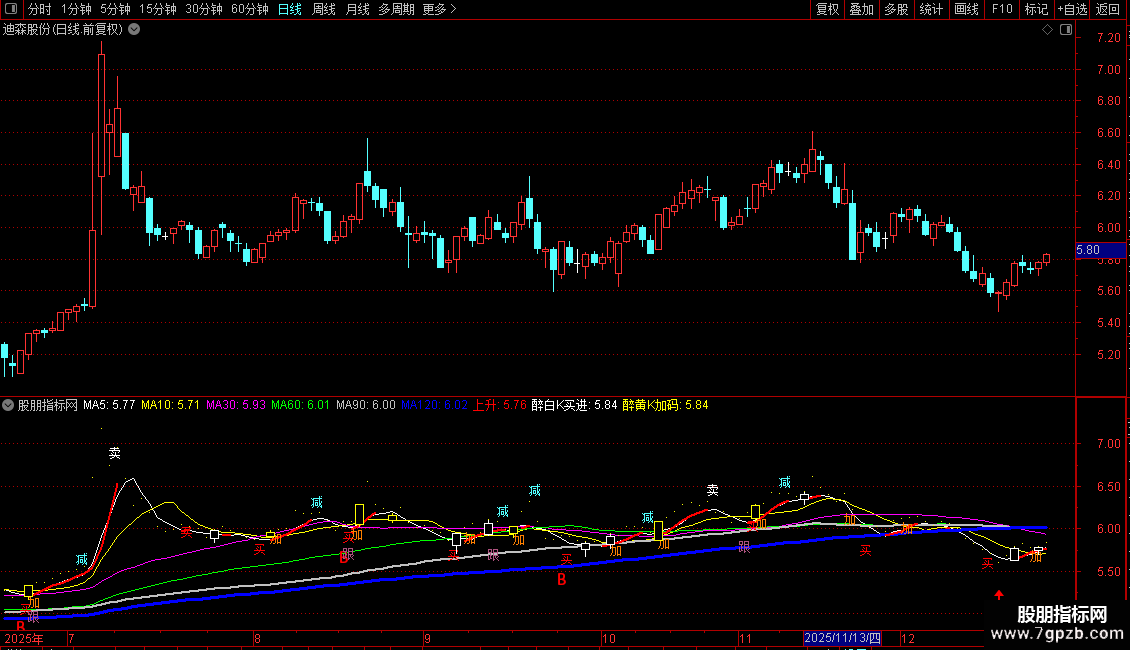This screenshot has height=650, width=1130.
Task: Open the 股朋指标网 indicator dropdown arrow
Action: tap(8, 405)
